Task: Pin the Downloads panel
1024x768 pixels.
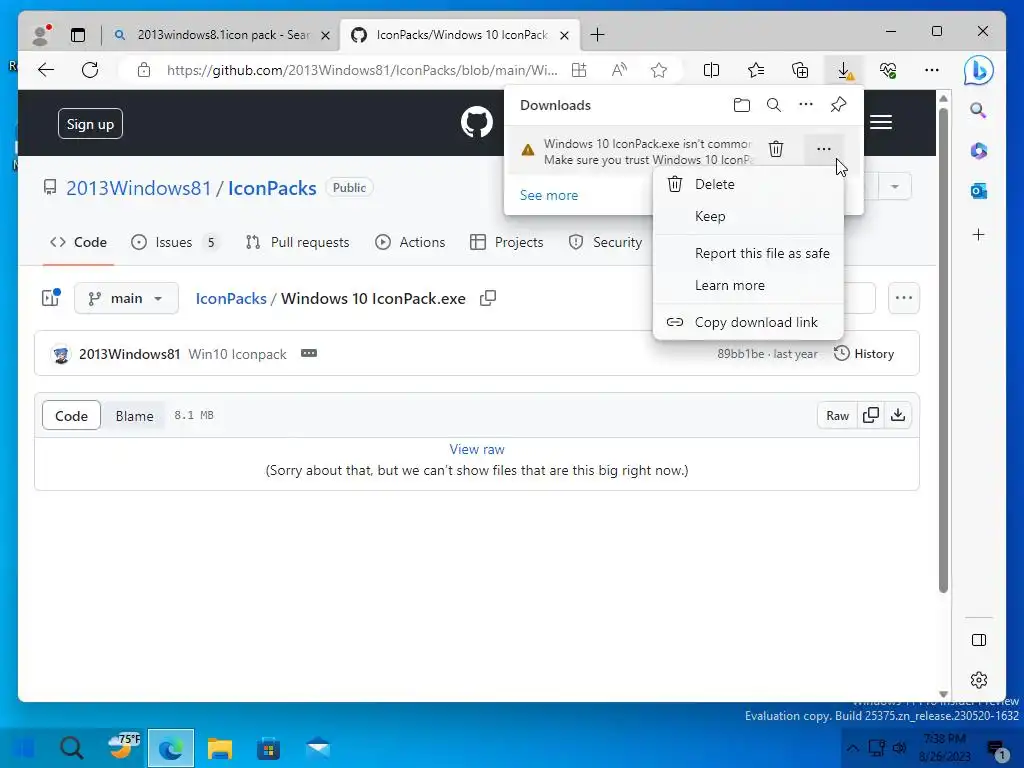Action: [x=839, y=104]
